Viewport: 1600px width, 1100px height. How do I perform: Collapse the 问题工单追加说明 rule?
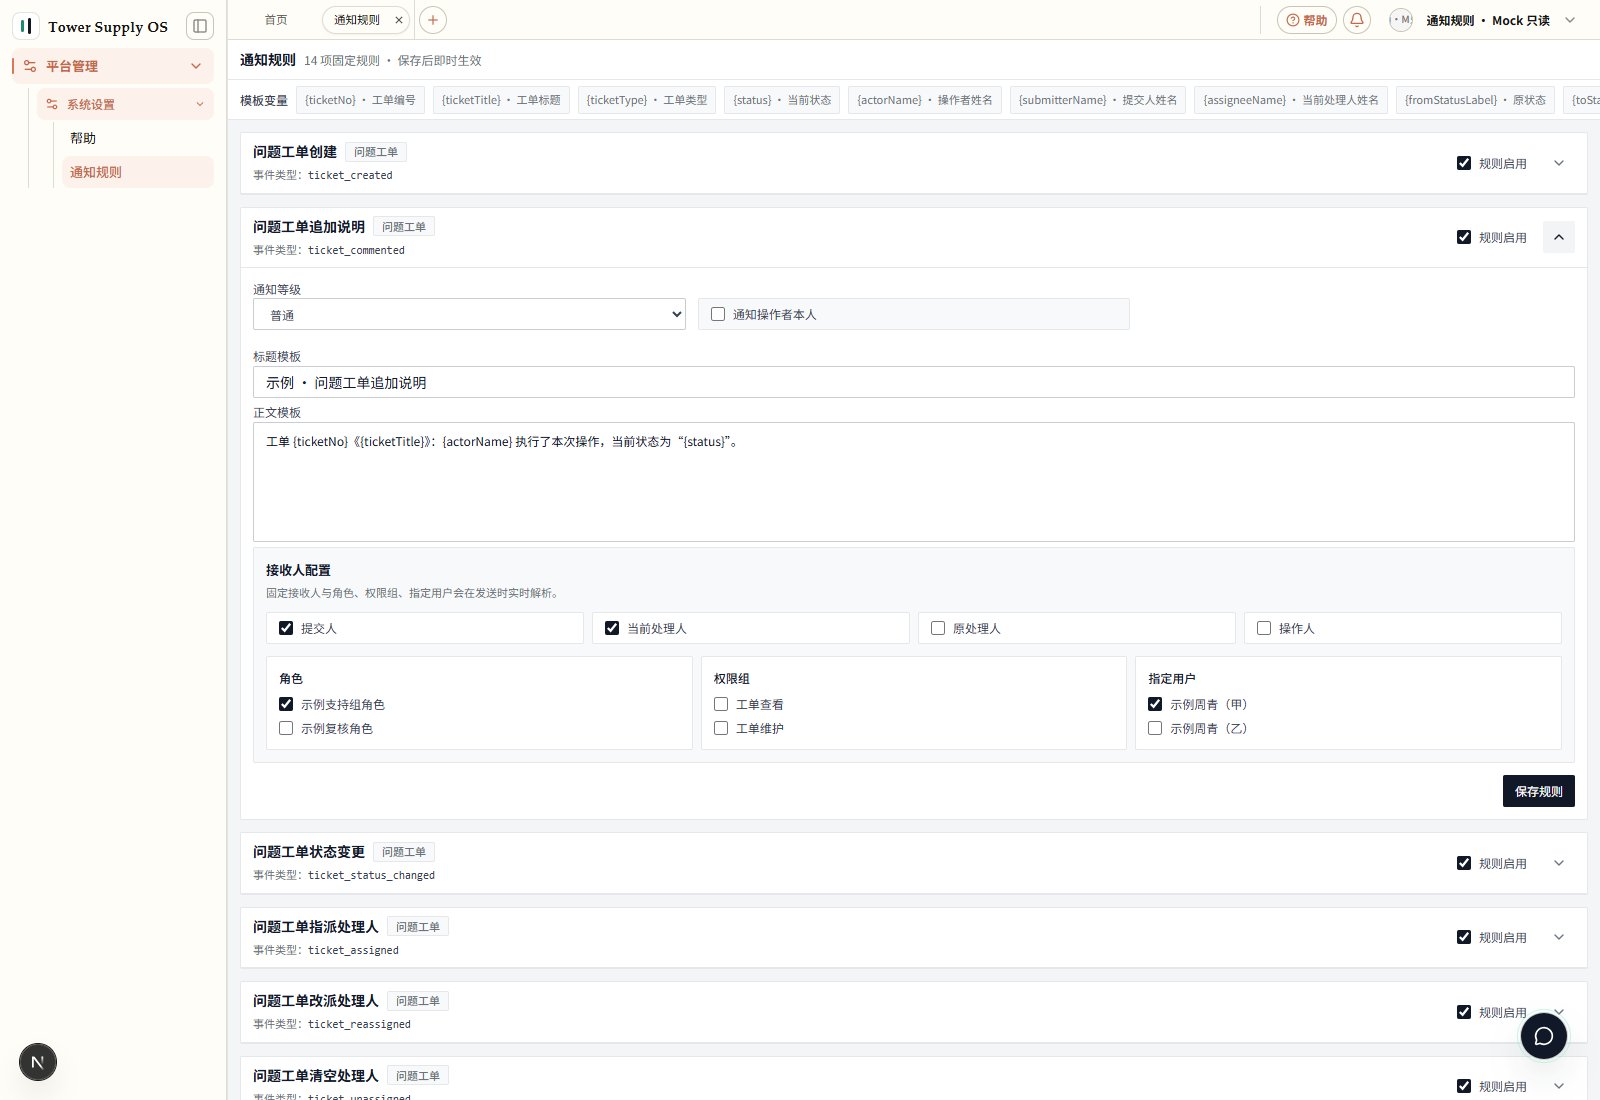click(x=1559, y=237)
